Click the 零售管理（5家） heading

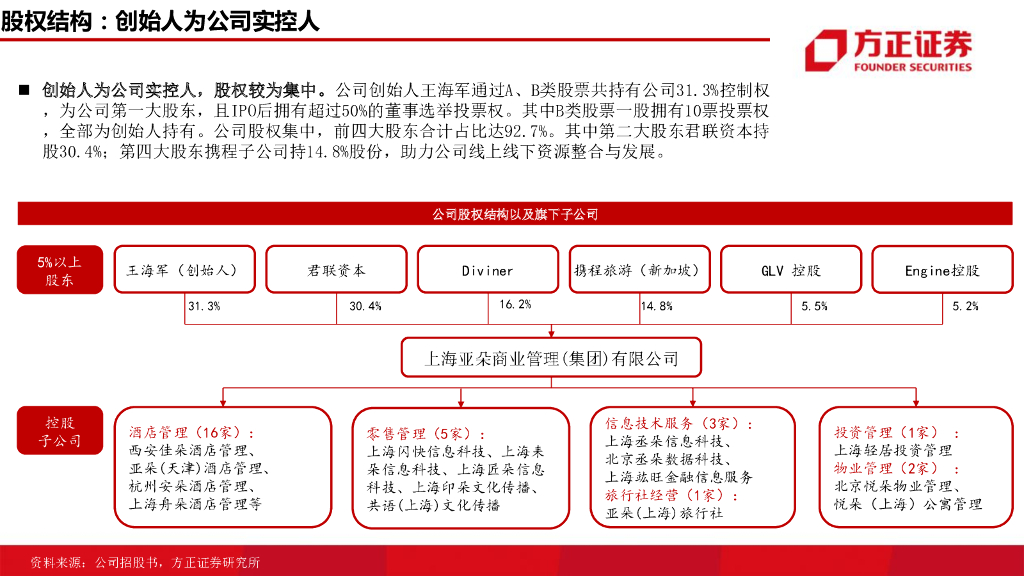[426, 434]
